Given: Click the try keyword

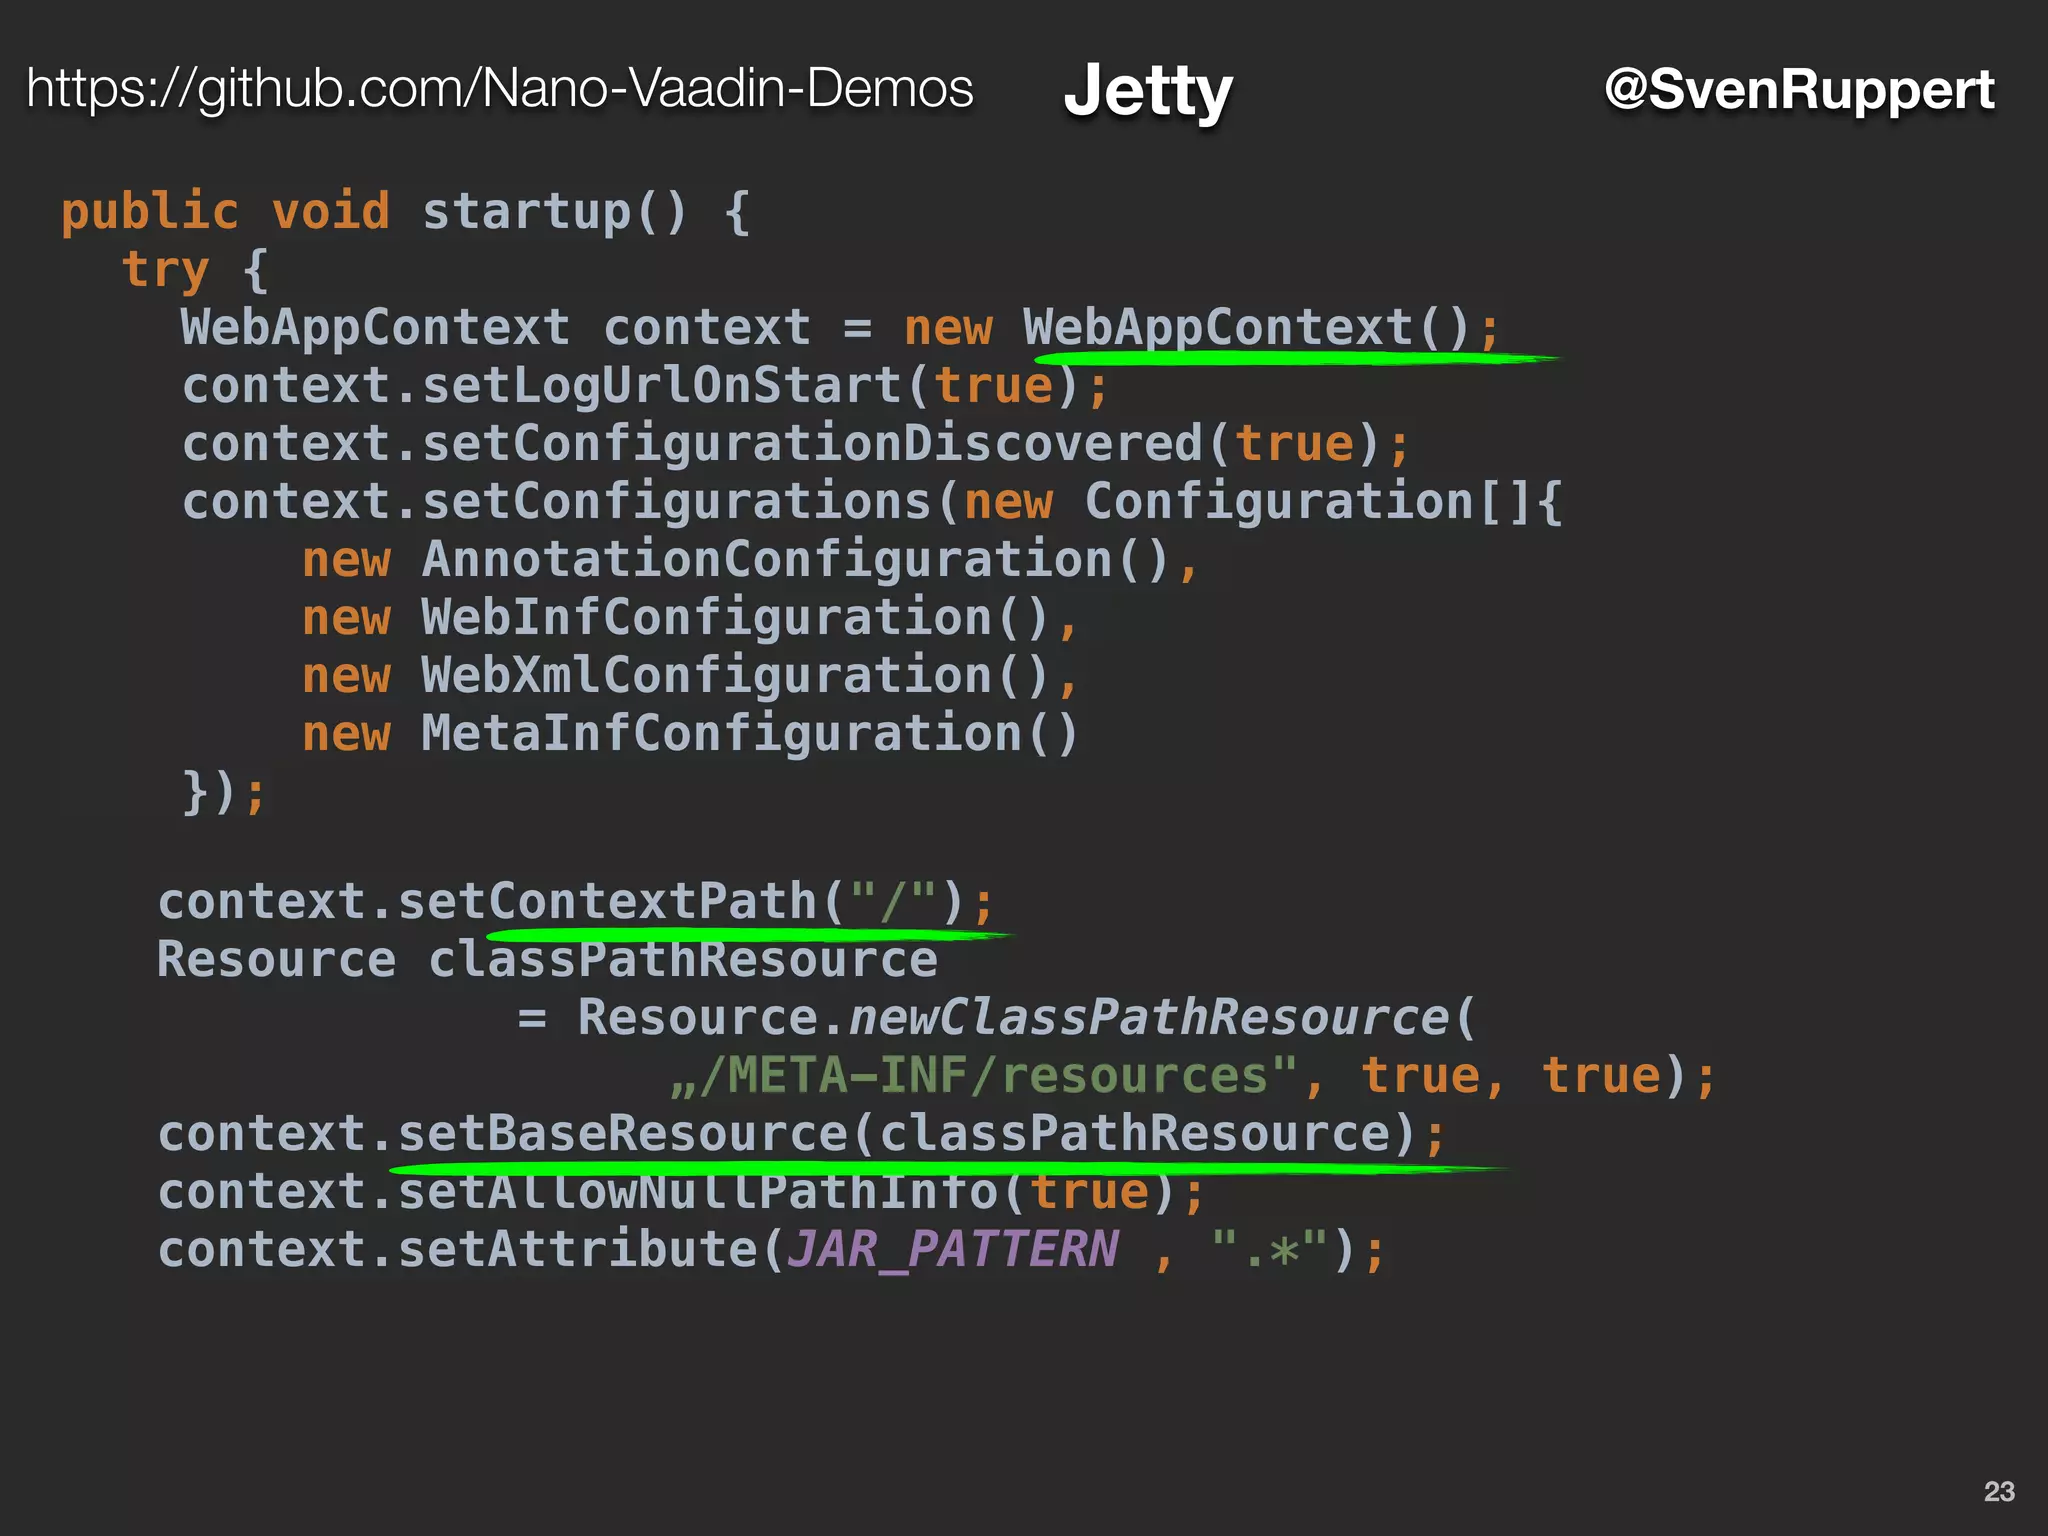Looking at the screenshot, I should pos(165,270).
